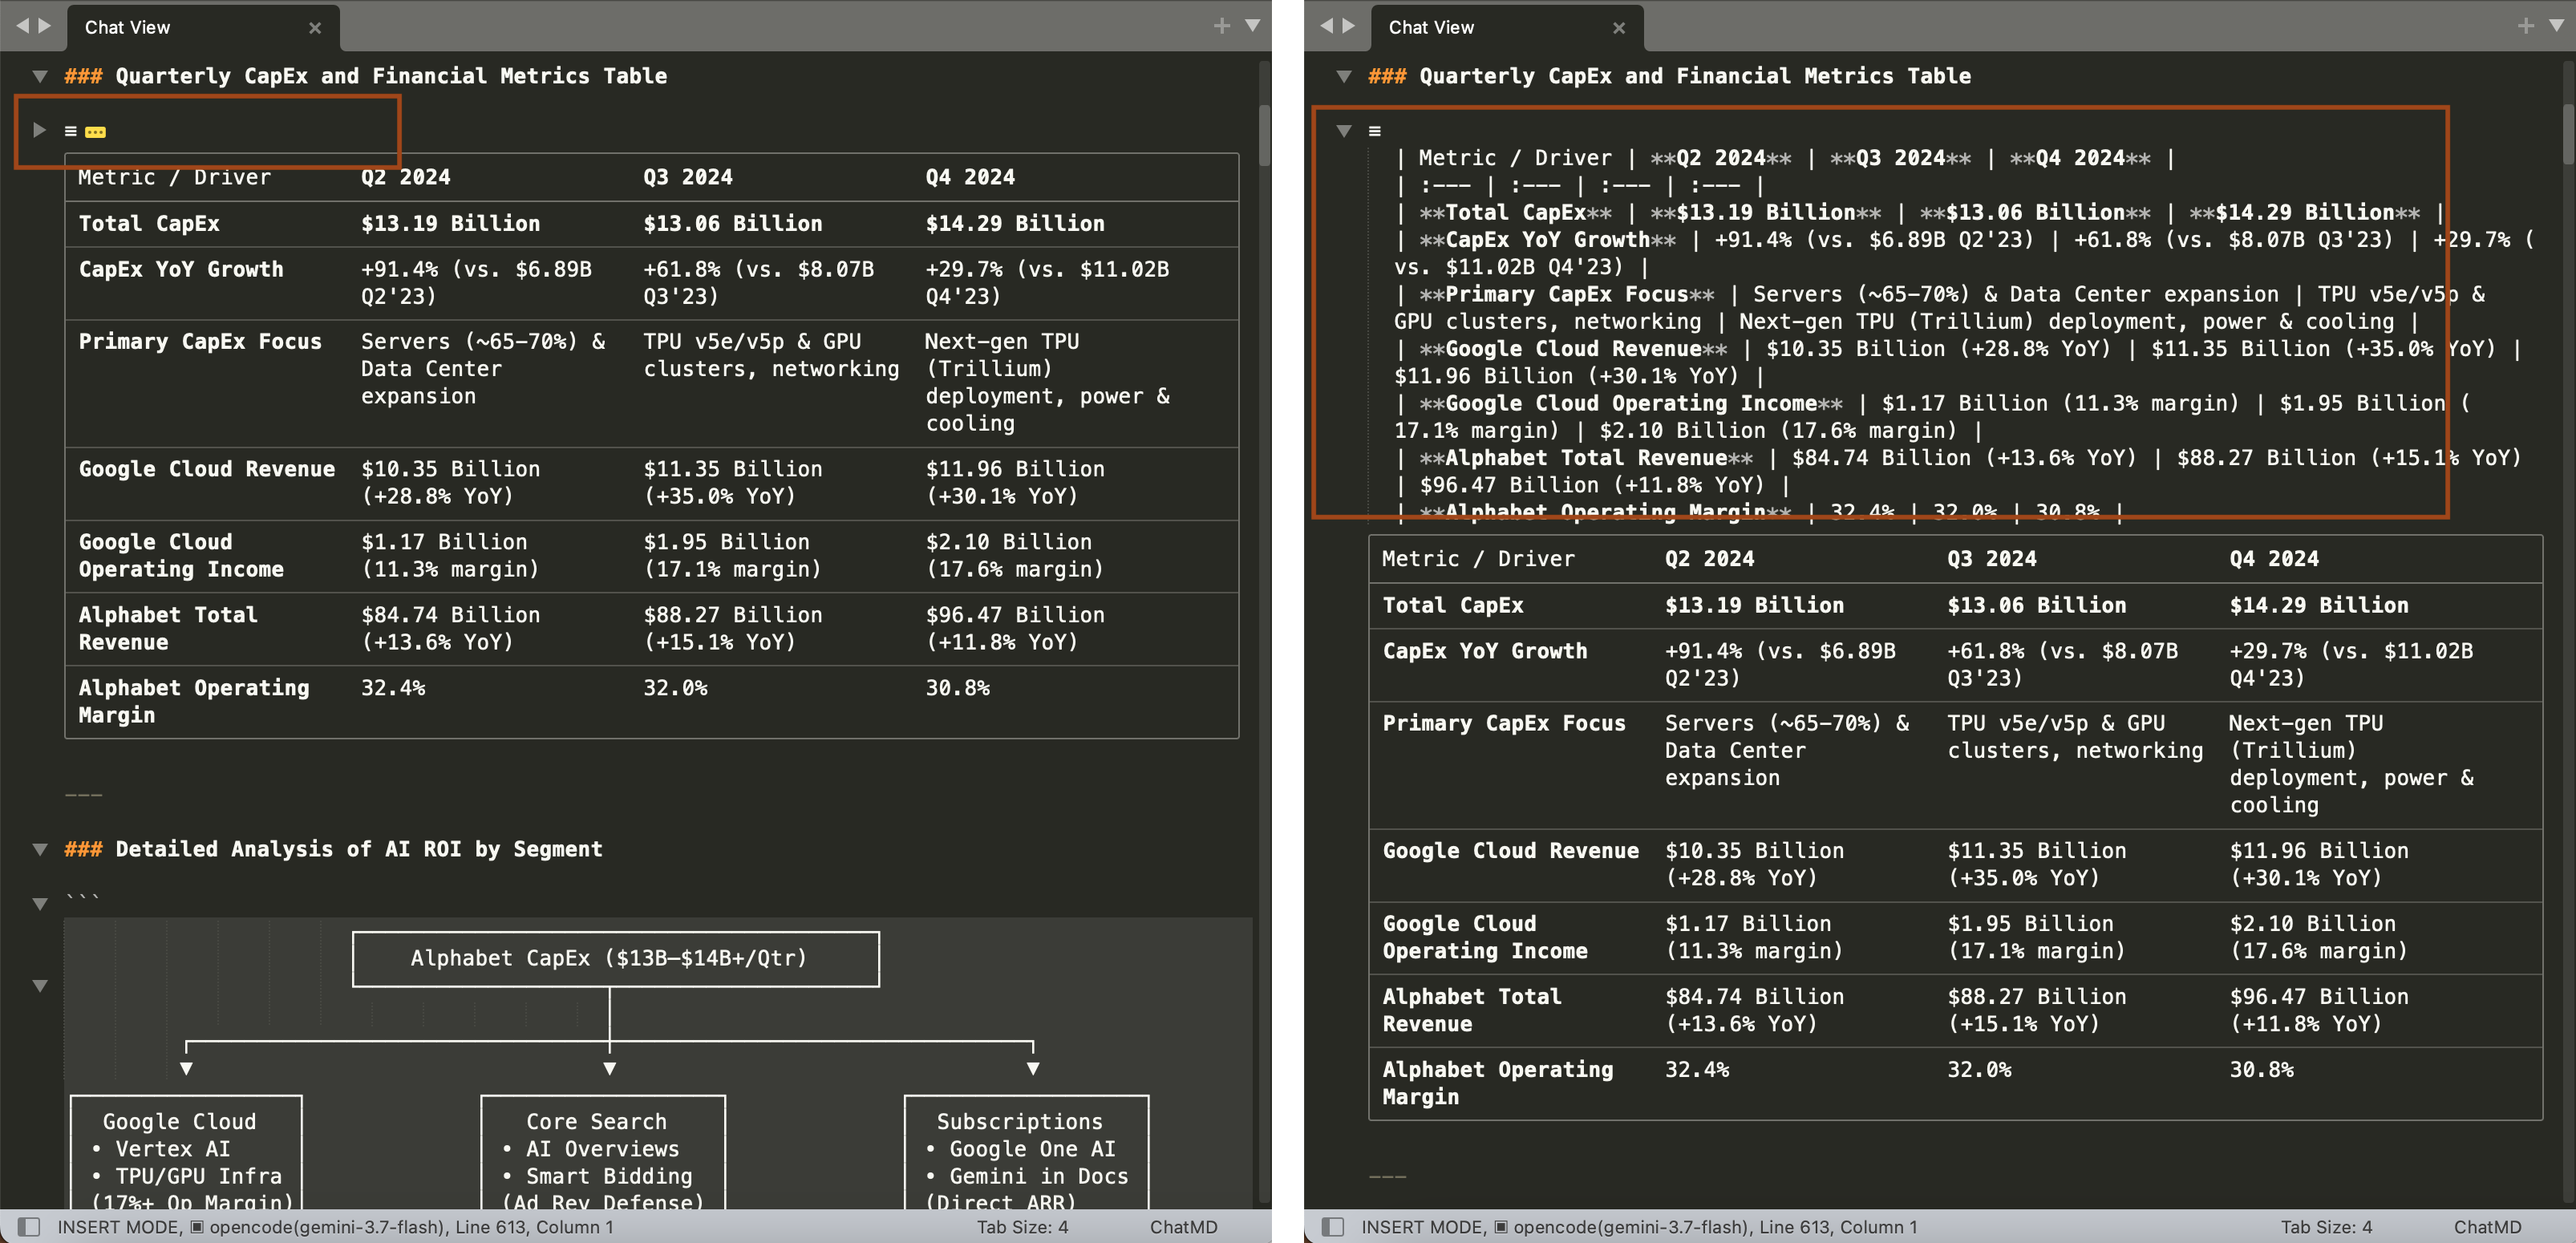Close the Chat View tab in right window
The height and width of the screenshot is (1243, 2576).
(x=1619, y=28)
